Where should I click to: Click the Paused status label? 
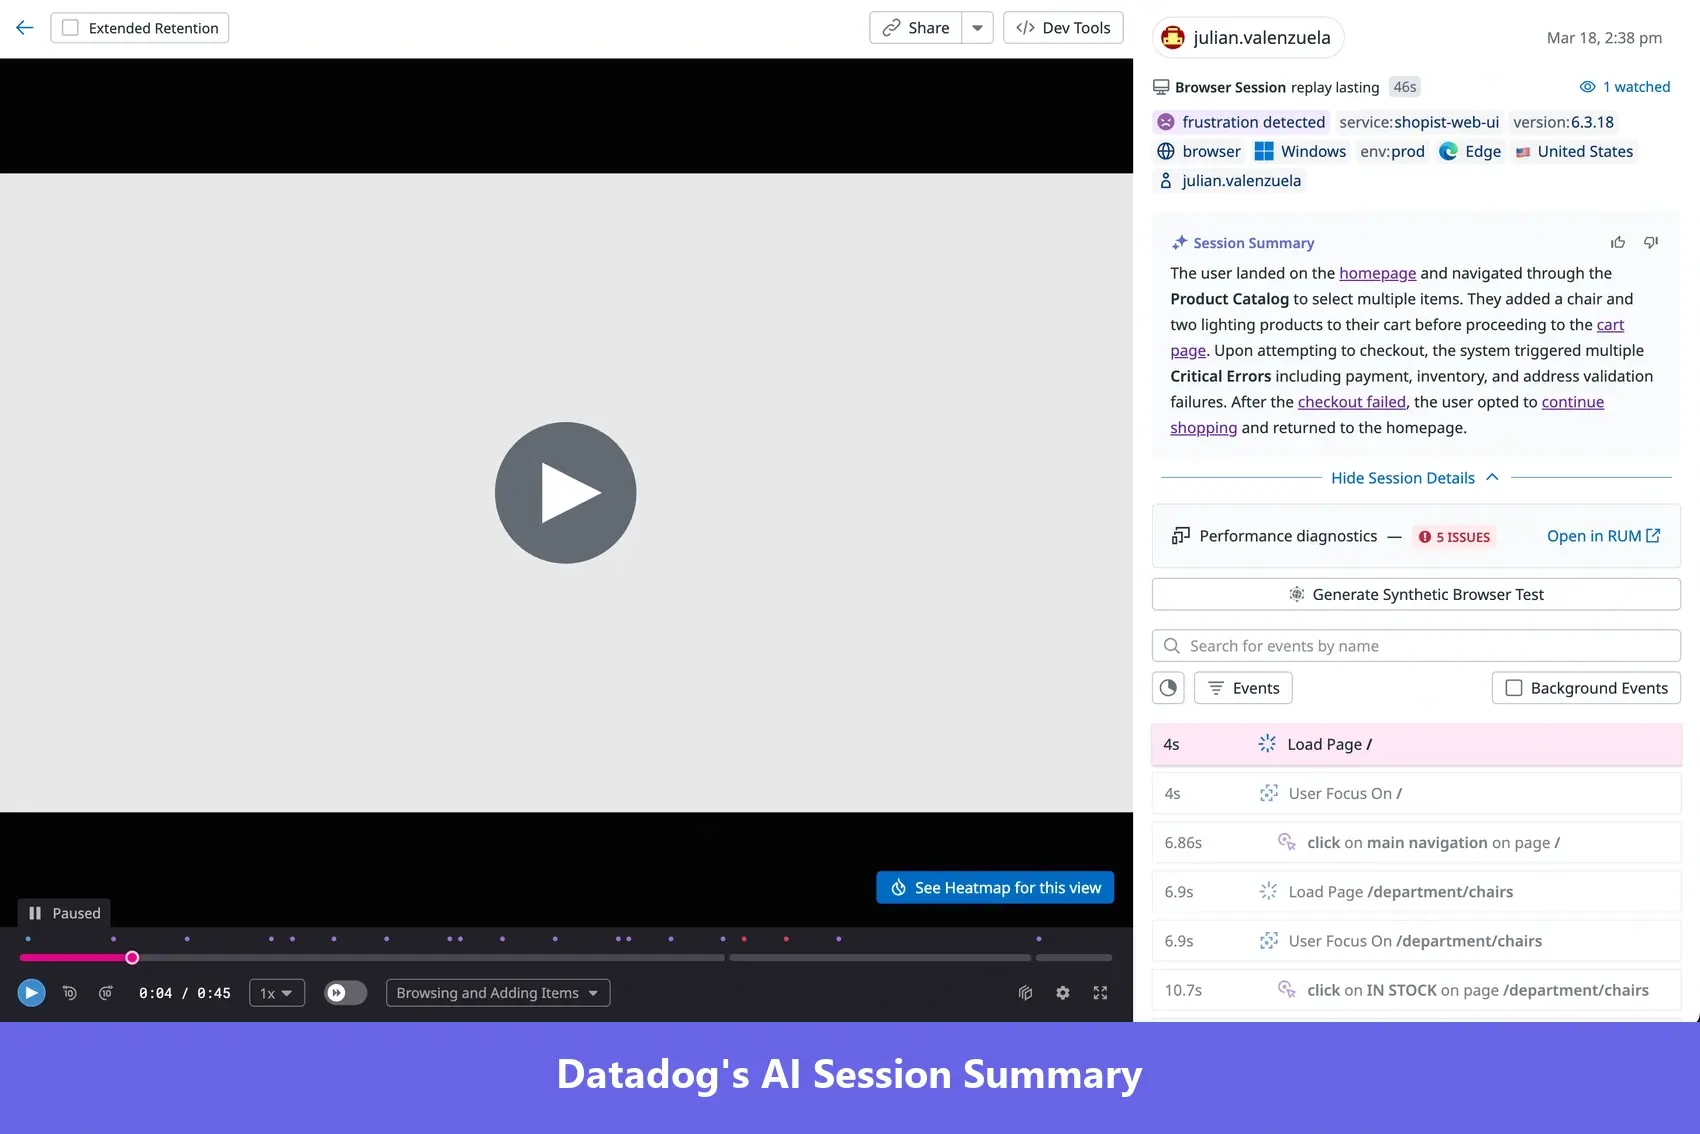[x=65, y=913]
